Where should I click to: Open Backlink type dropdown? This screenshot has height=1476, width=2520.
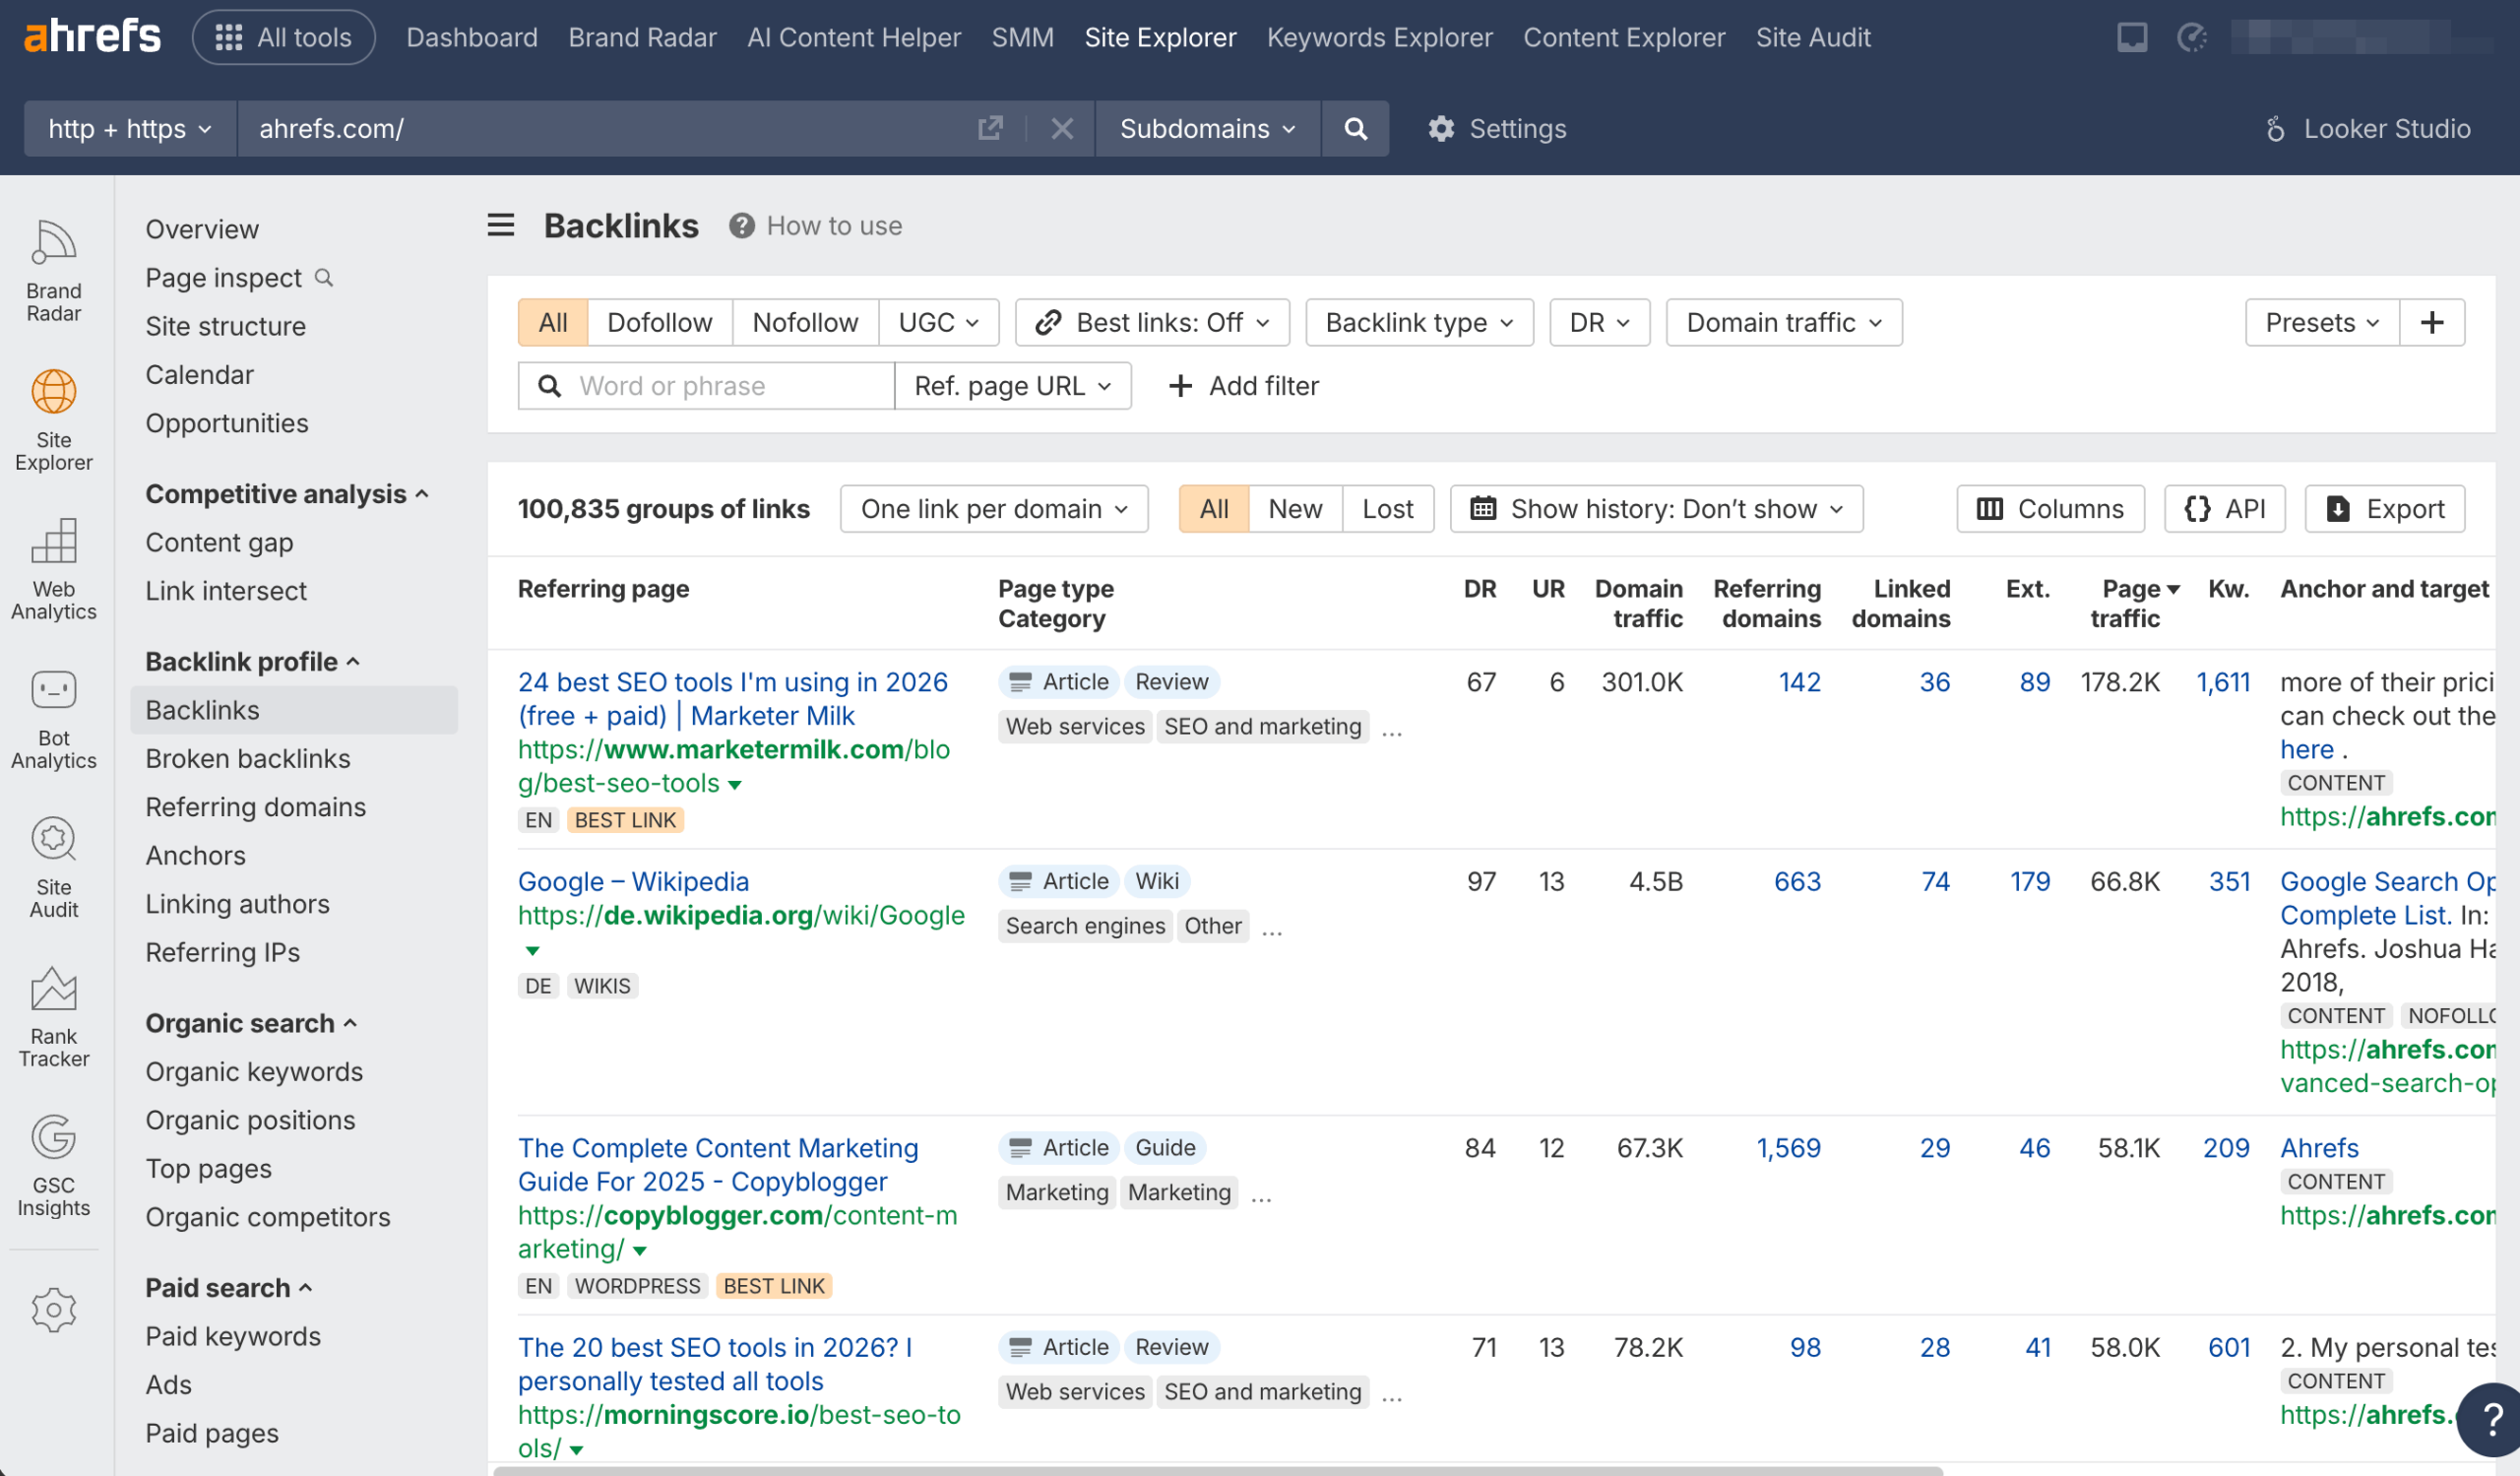tap(1419, 322)
